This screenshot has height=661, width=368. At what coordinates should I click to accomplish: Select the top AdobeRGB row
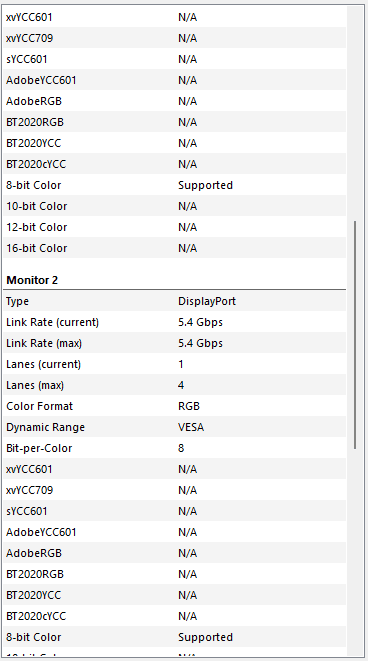pos(175,101)
